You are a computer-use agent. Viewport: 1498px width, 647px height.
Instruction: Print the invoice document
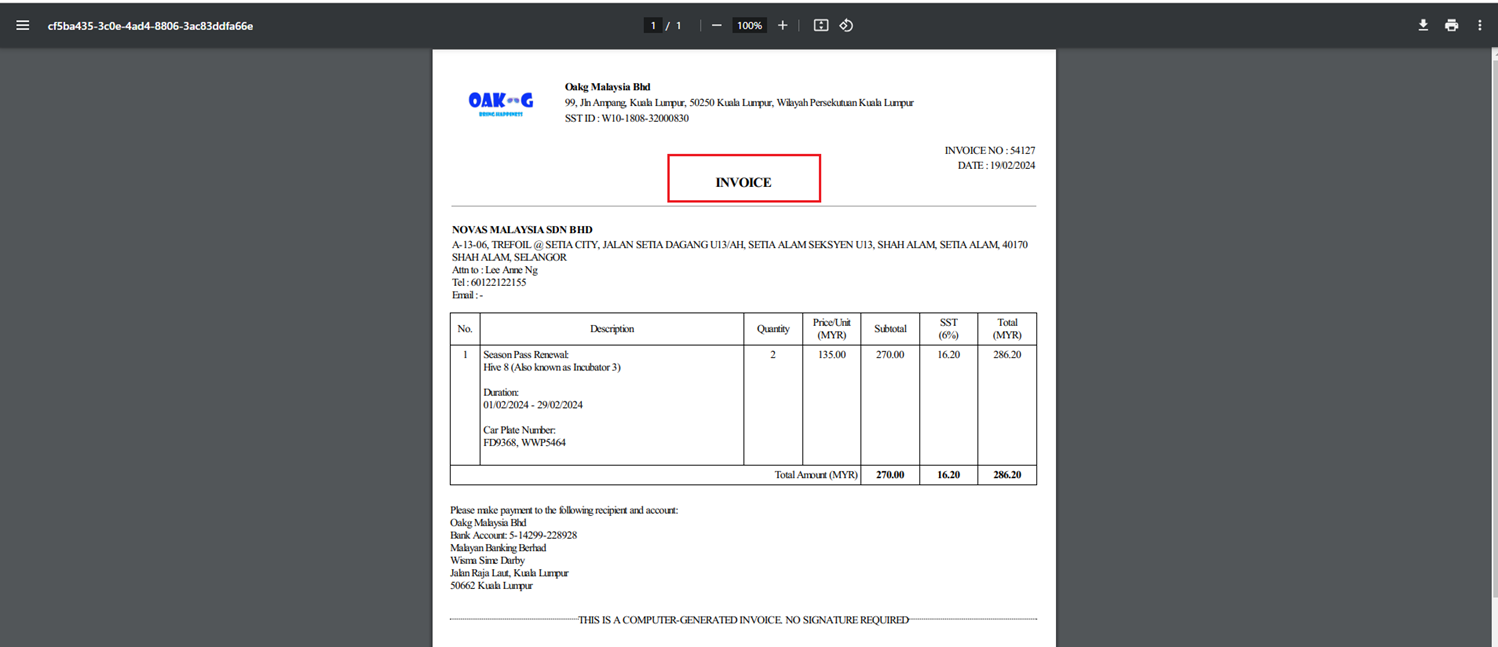[x=1451, y=25]
